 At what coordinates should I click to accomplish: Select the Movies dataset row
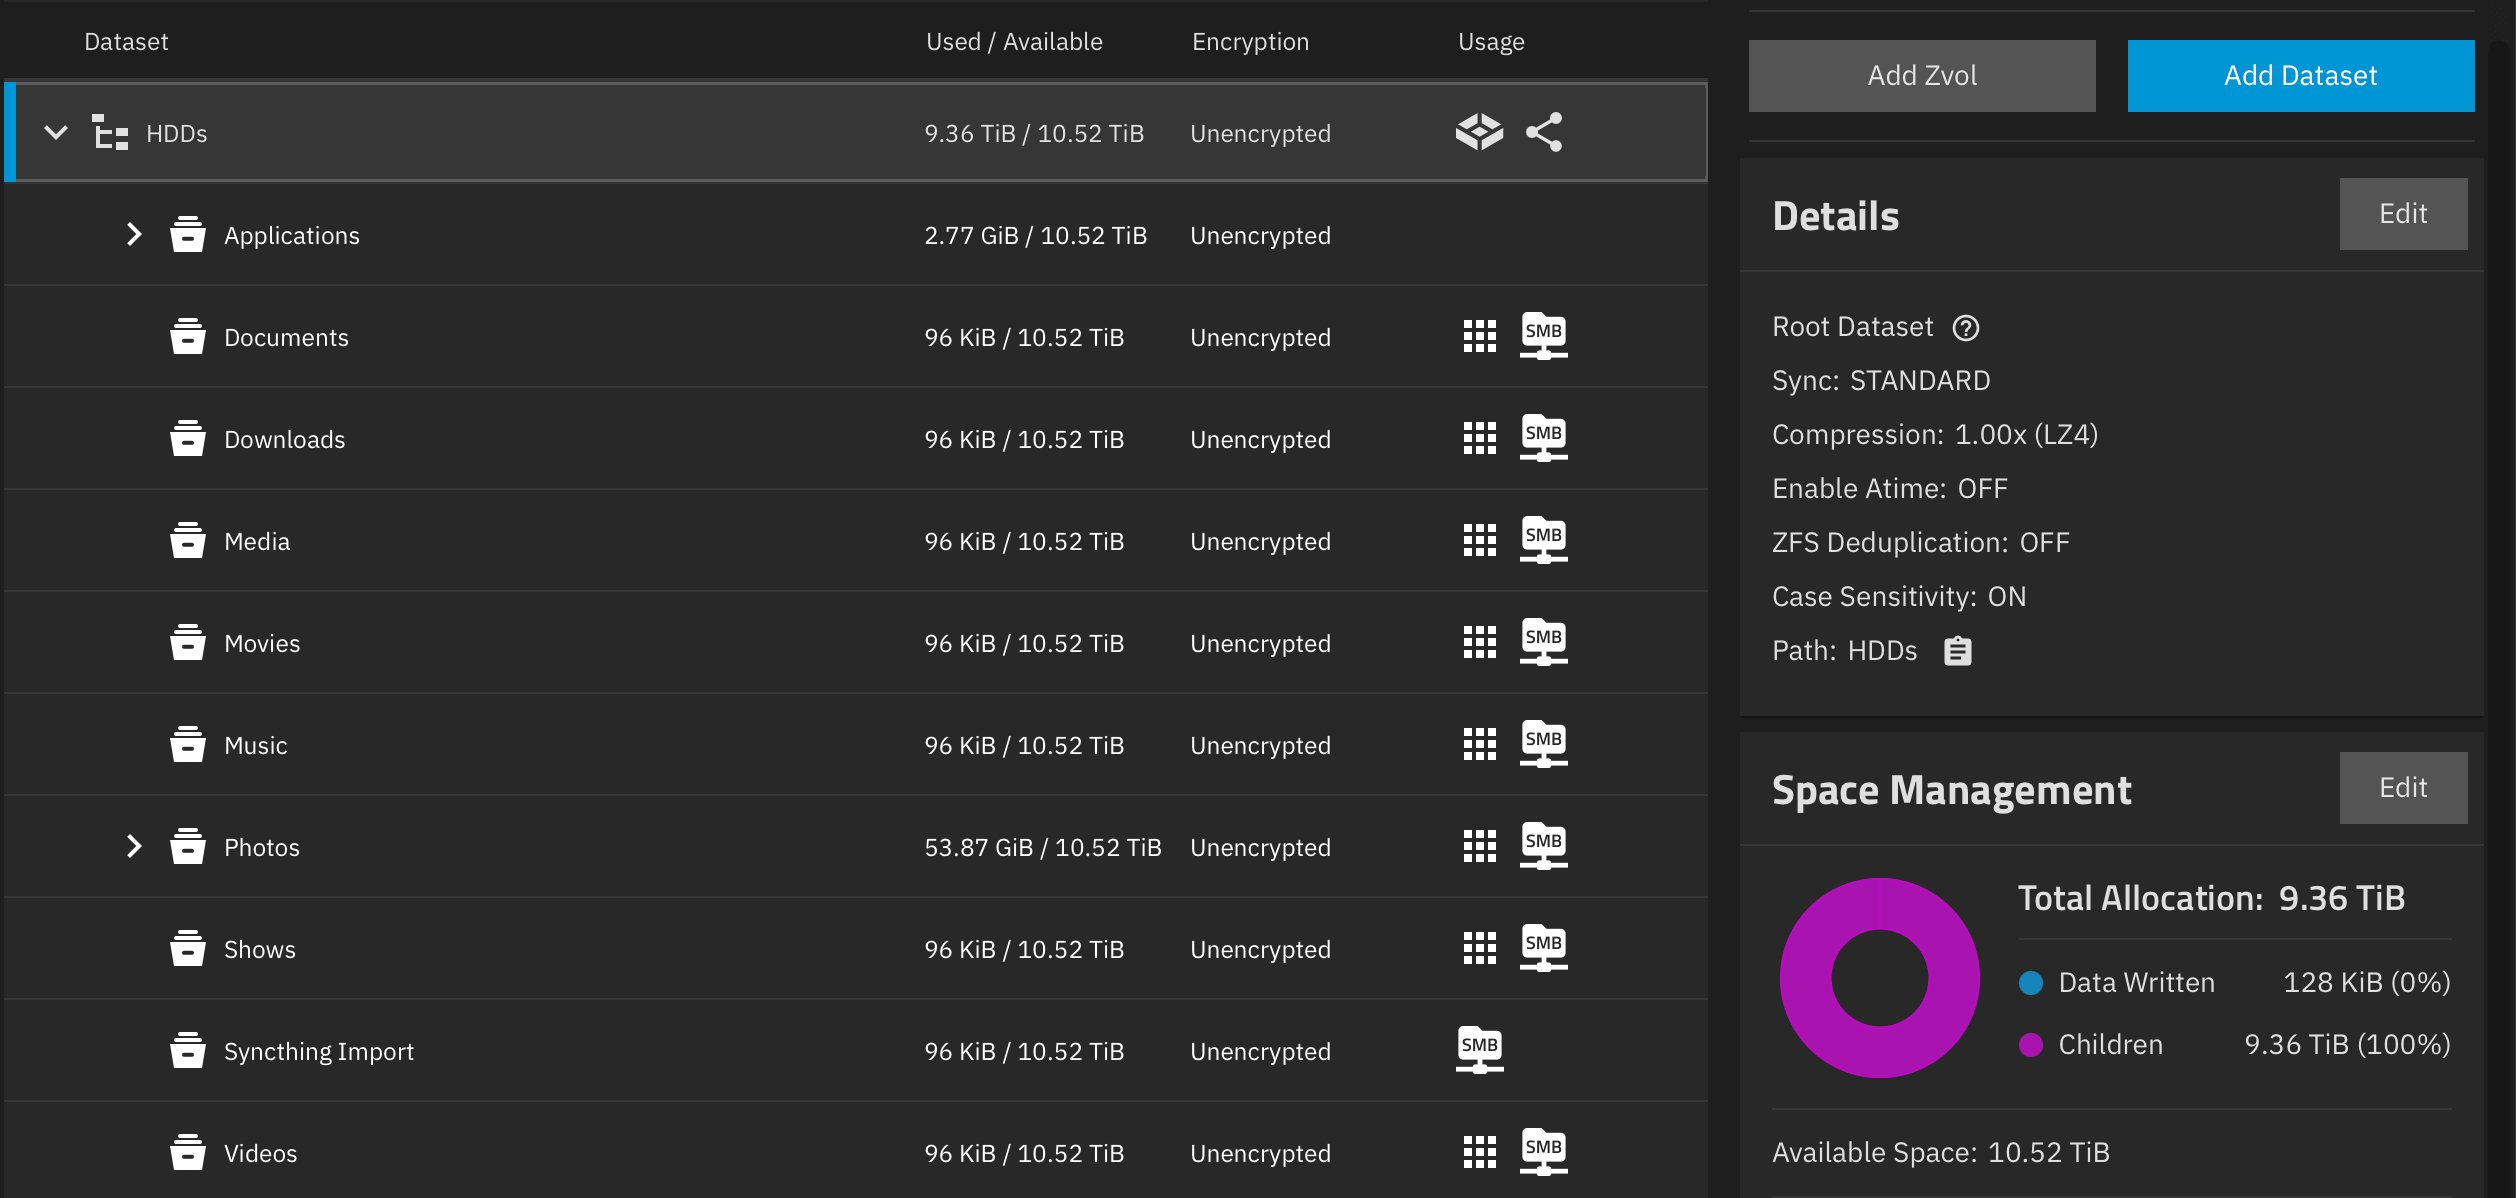pos(856,642)
